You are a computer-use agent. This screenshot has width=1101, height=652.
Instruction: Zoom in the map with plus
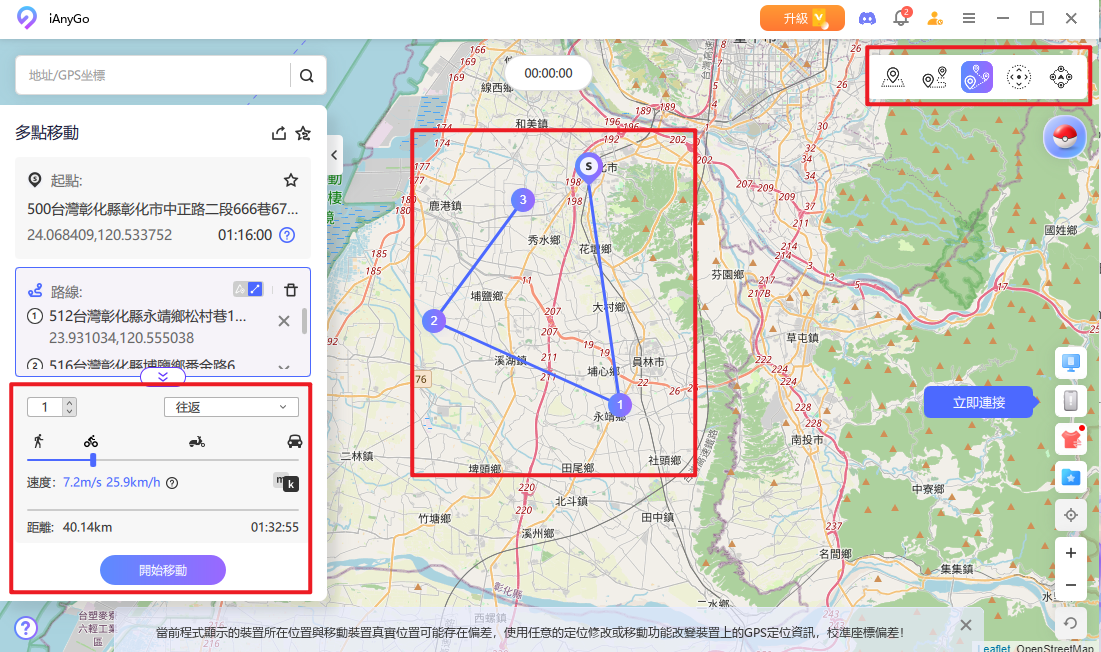pos(1070,553)
